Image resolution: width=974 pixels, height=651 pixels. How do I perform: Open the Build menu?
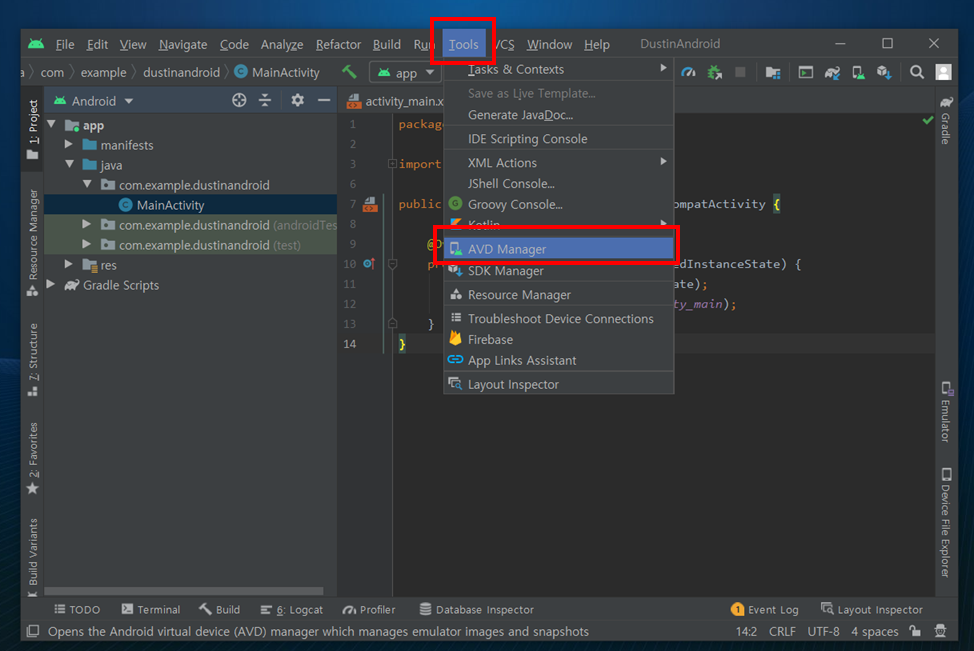(386, 45)
